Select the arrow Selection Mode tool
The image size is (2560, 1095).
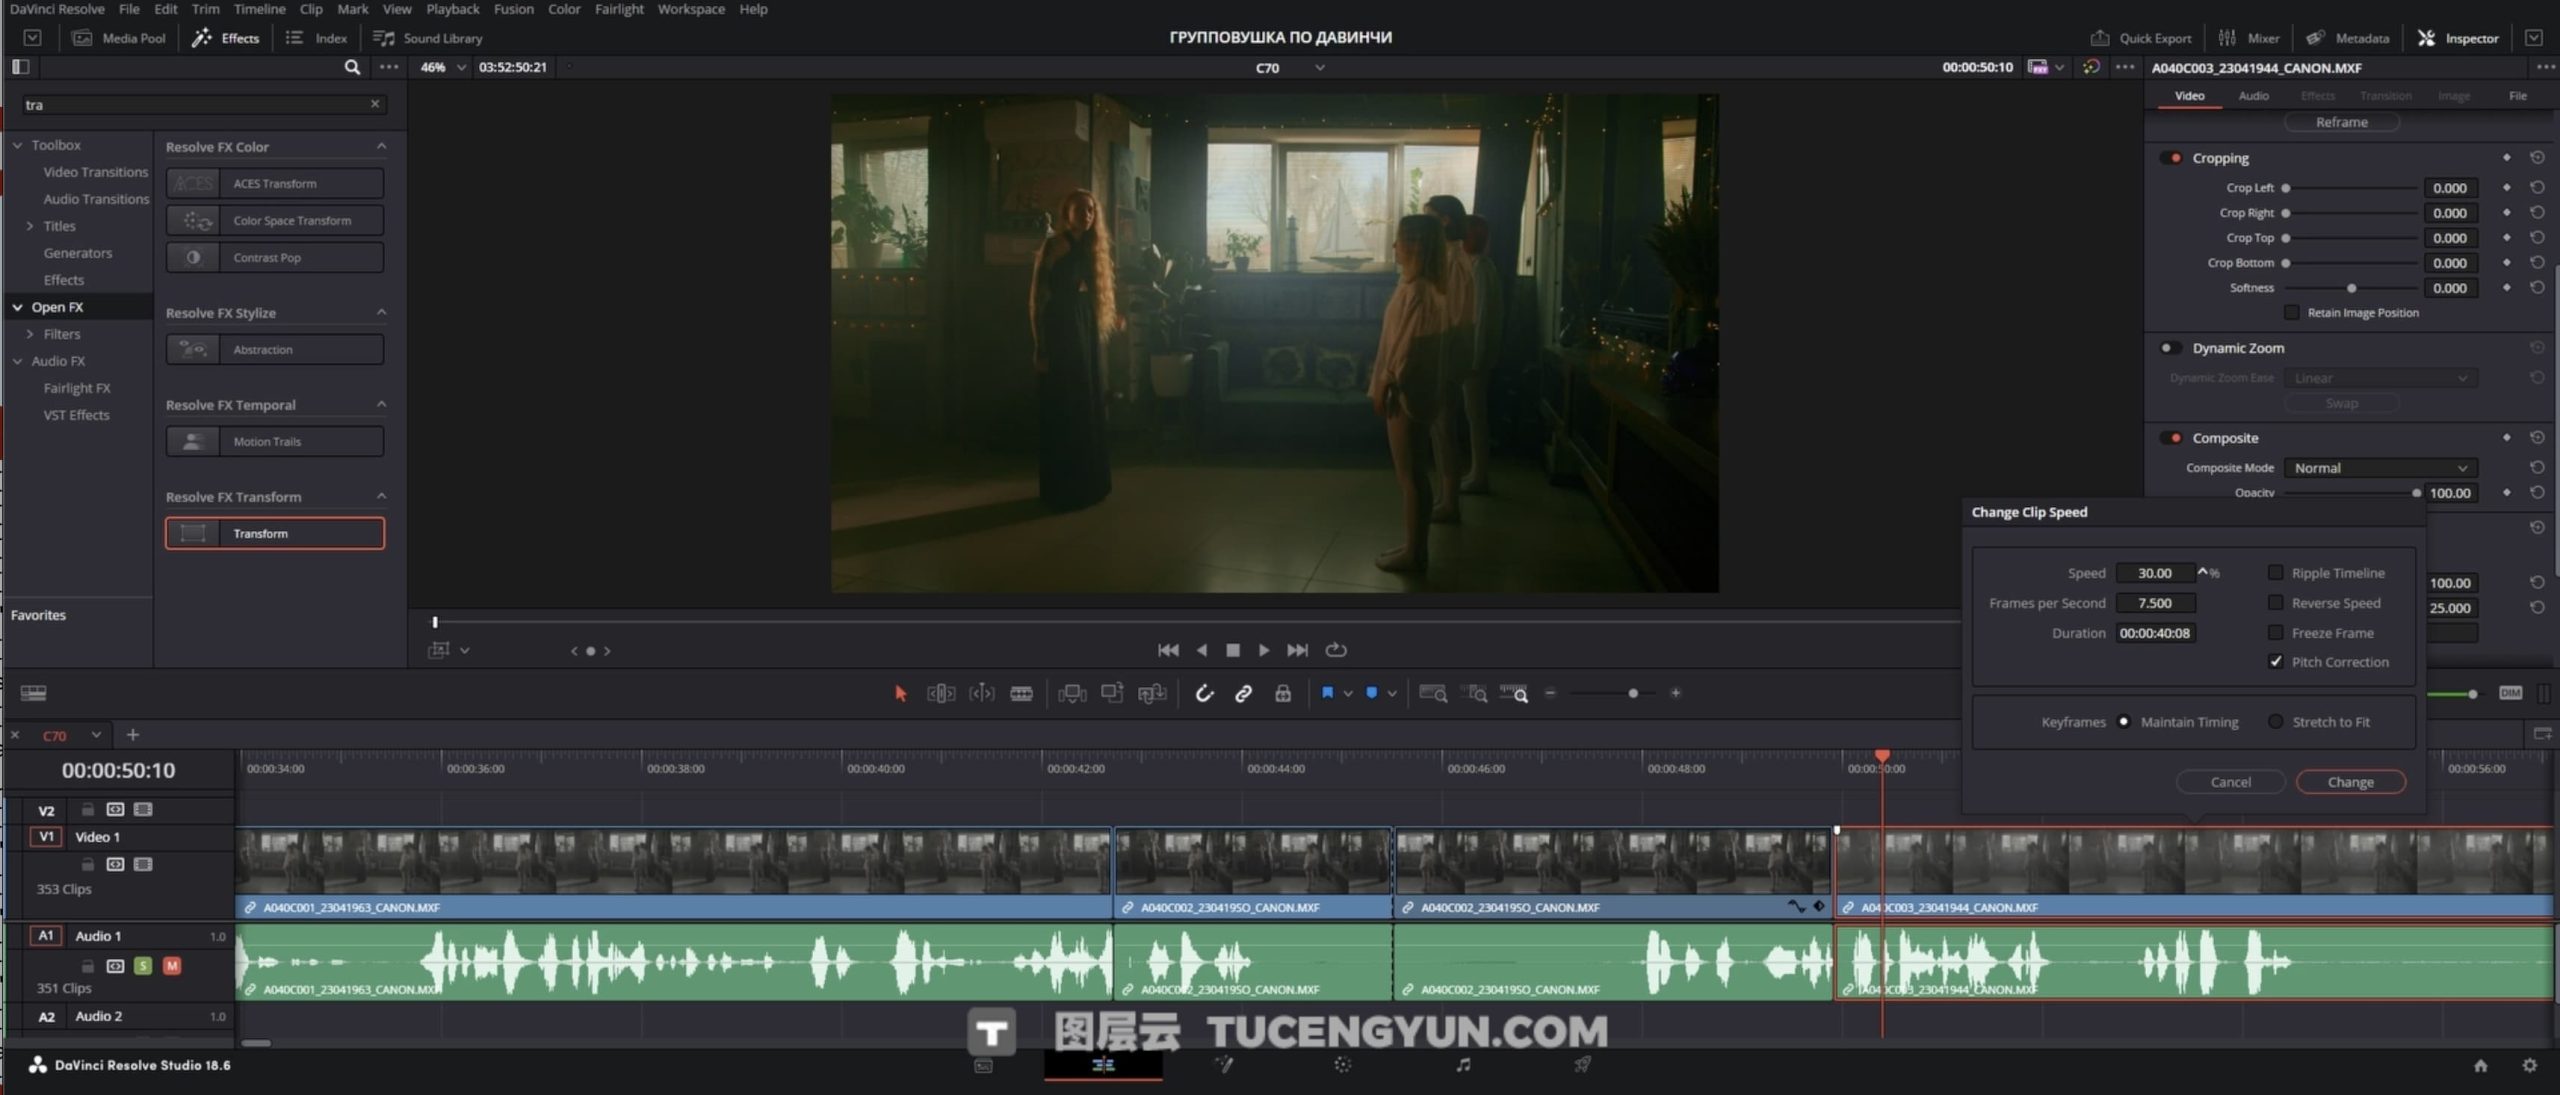pos(900,693)
